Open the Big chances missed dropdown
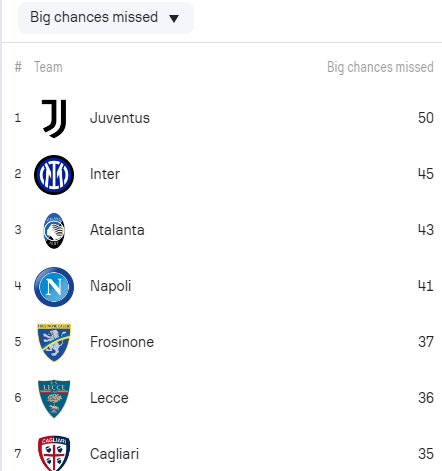 [106, 18]
